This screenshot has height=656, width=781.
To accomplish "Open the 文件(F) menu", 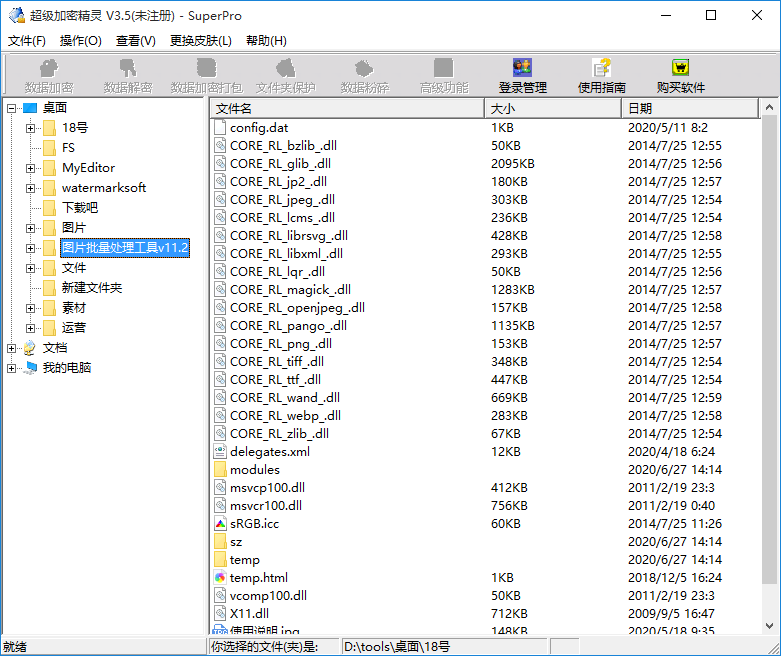I will tap(27, 40).
